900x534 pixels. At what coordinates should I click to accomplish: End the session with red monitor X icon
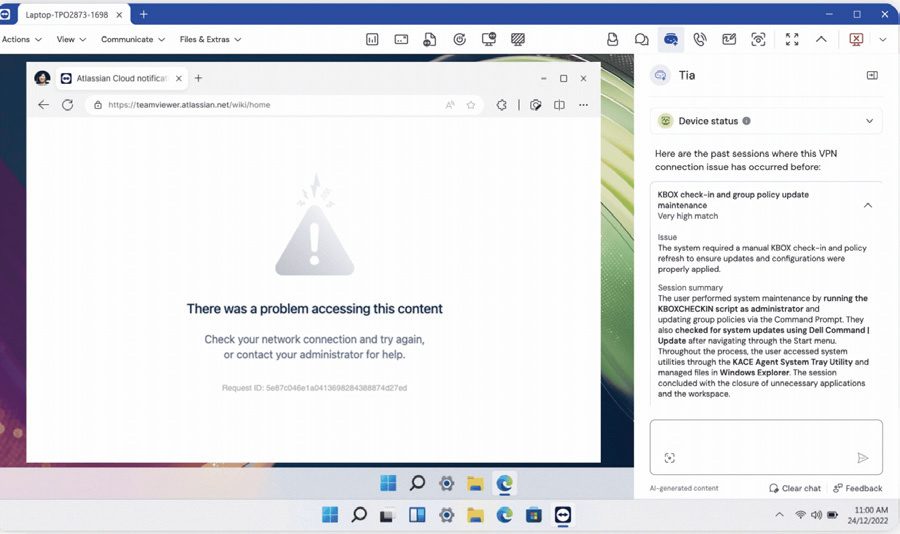tap(856, 40)
